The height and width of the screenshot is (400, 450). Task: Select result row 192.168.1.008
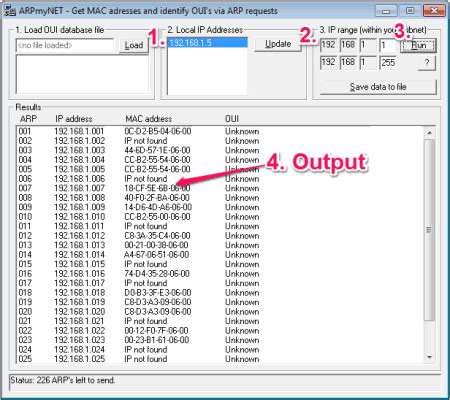220,198
